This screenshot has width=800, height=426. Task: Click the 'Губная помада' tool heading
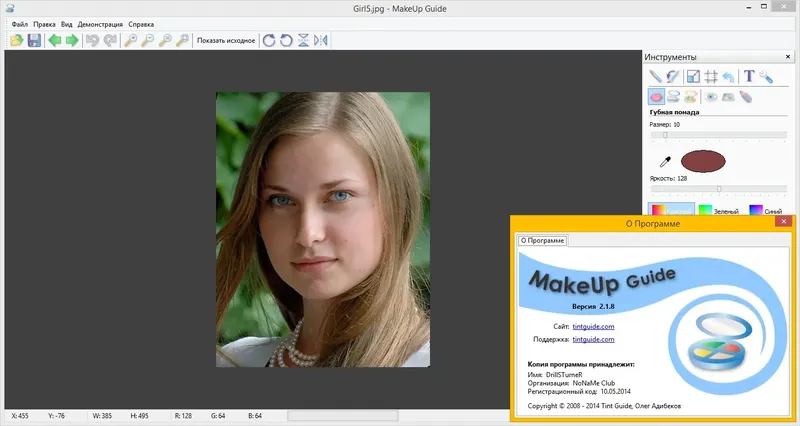coord(674,112)
